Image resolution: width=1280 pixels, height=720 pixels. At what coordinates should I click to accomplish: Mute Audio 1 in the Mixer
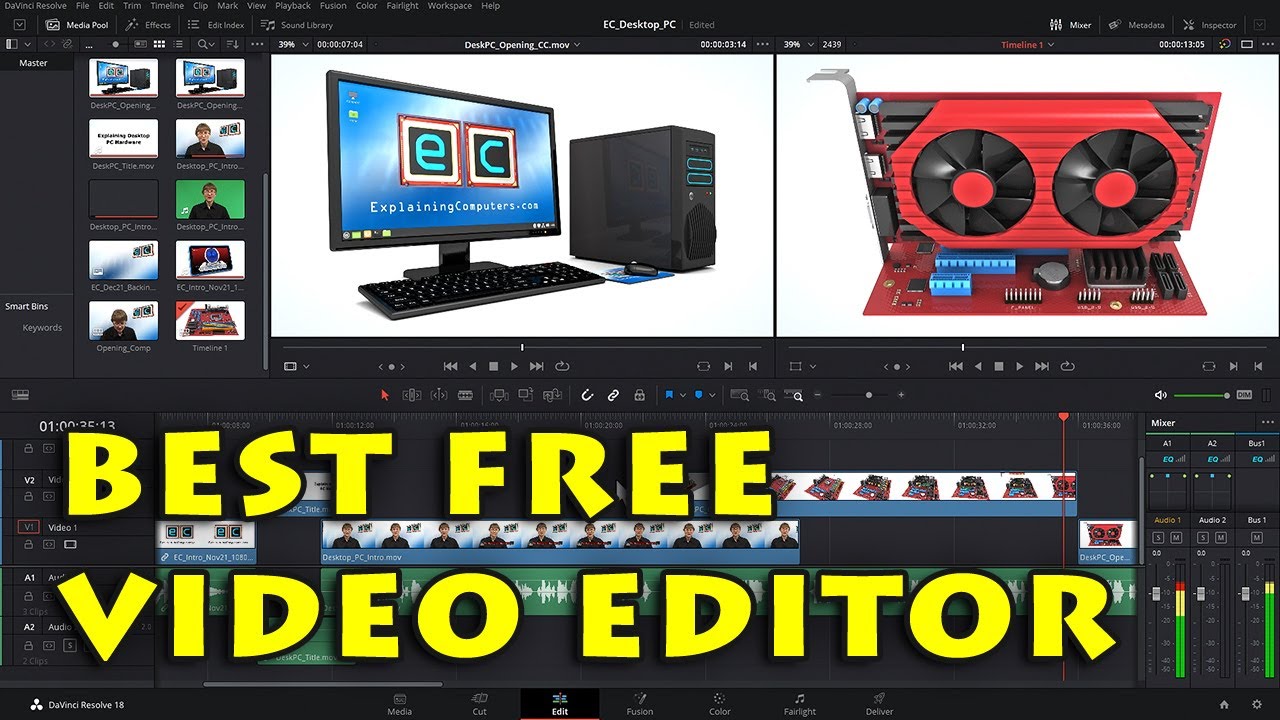point(1175,538)
